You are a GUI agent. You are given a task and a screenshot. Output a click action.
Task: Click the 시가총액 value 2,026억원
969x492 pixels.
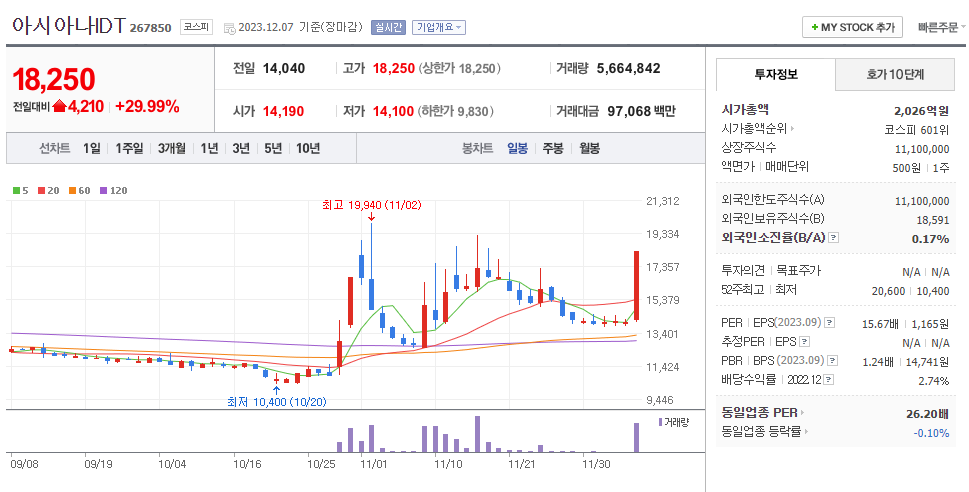(921, 111)
